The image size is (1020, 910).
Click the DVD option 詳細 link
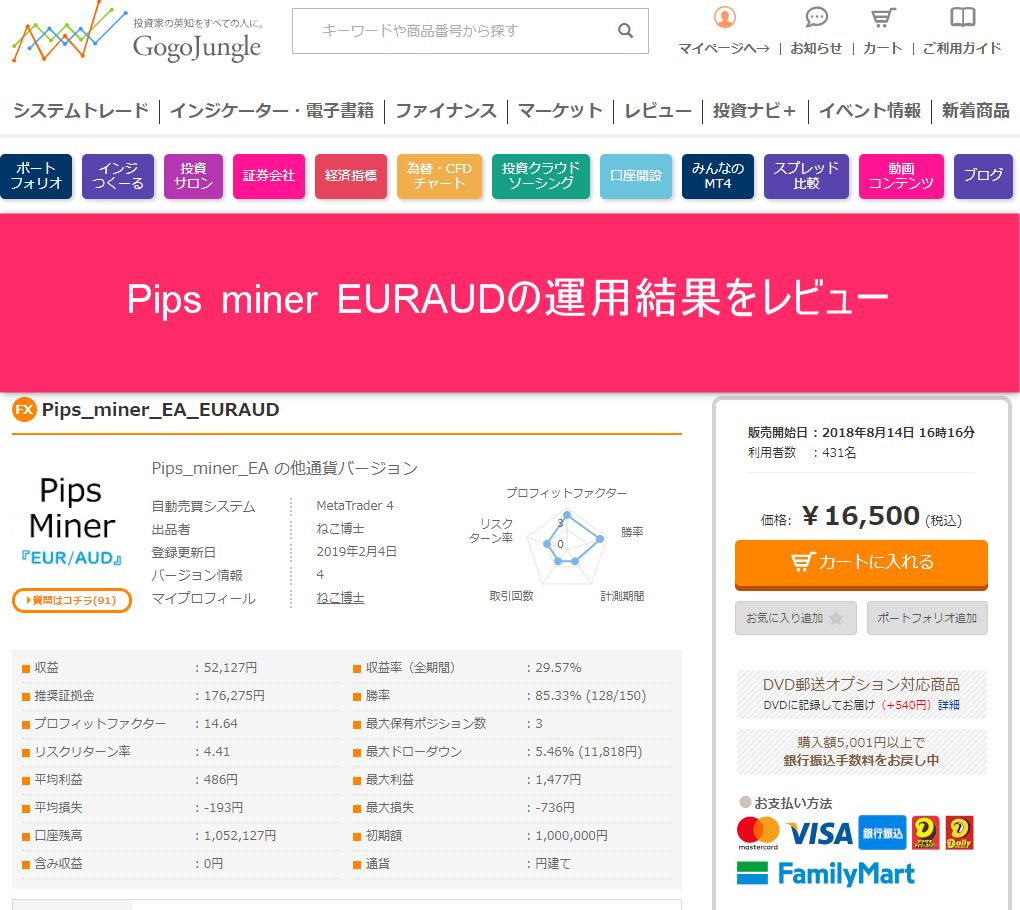point(948,704)
